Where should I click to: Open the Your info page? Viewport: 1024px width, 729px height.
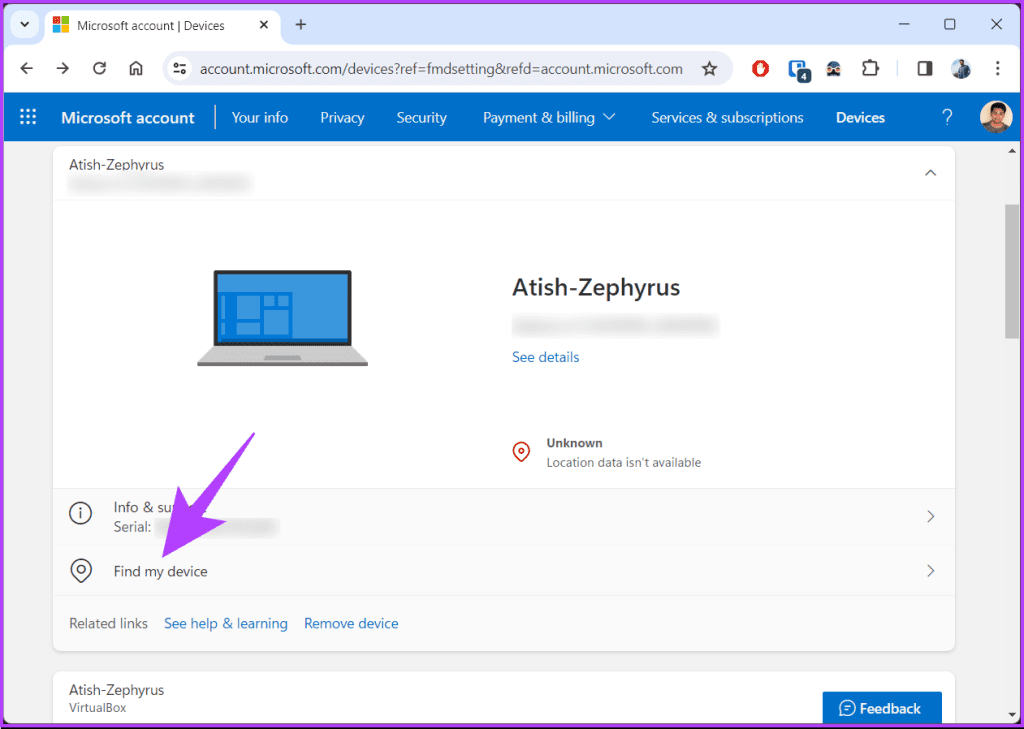tap(260, 118)
